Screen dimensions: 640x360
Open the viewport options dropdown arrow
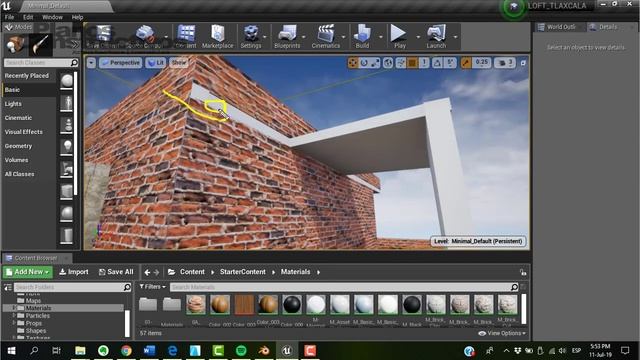tap(91, 62)
